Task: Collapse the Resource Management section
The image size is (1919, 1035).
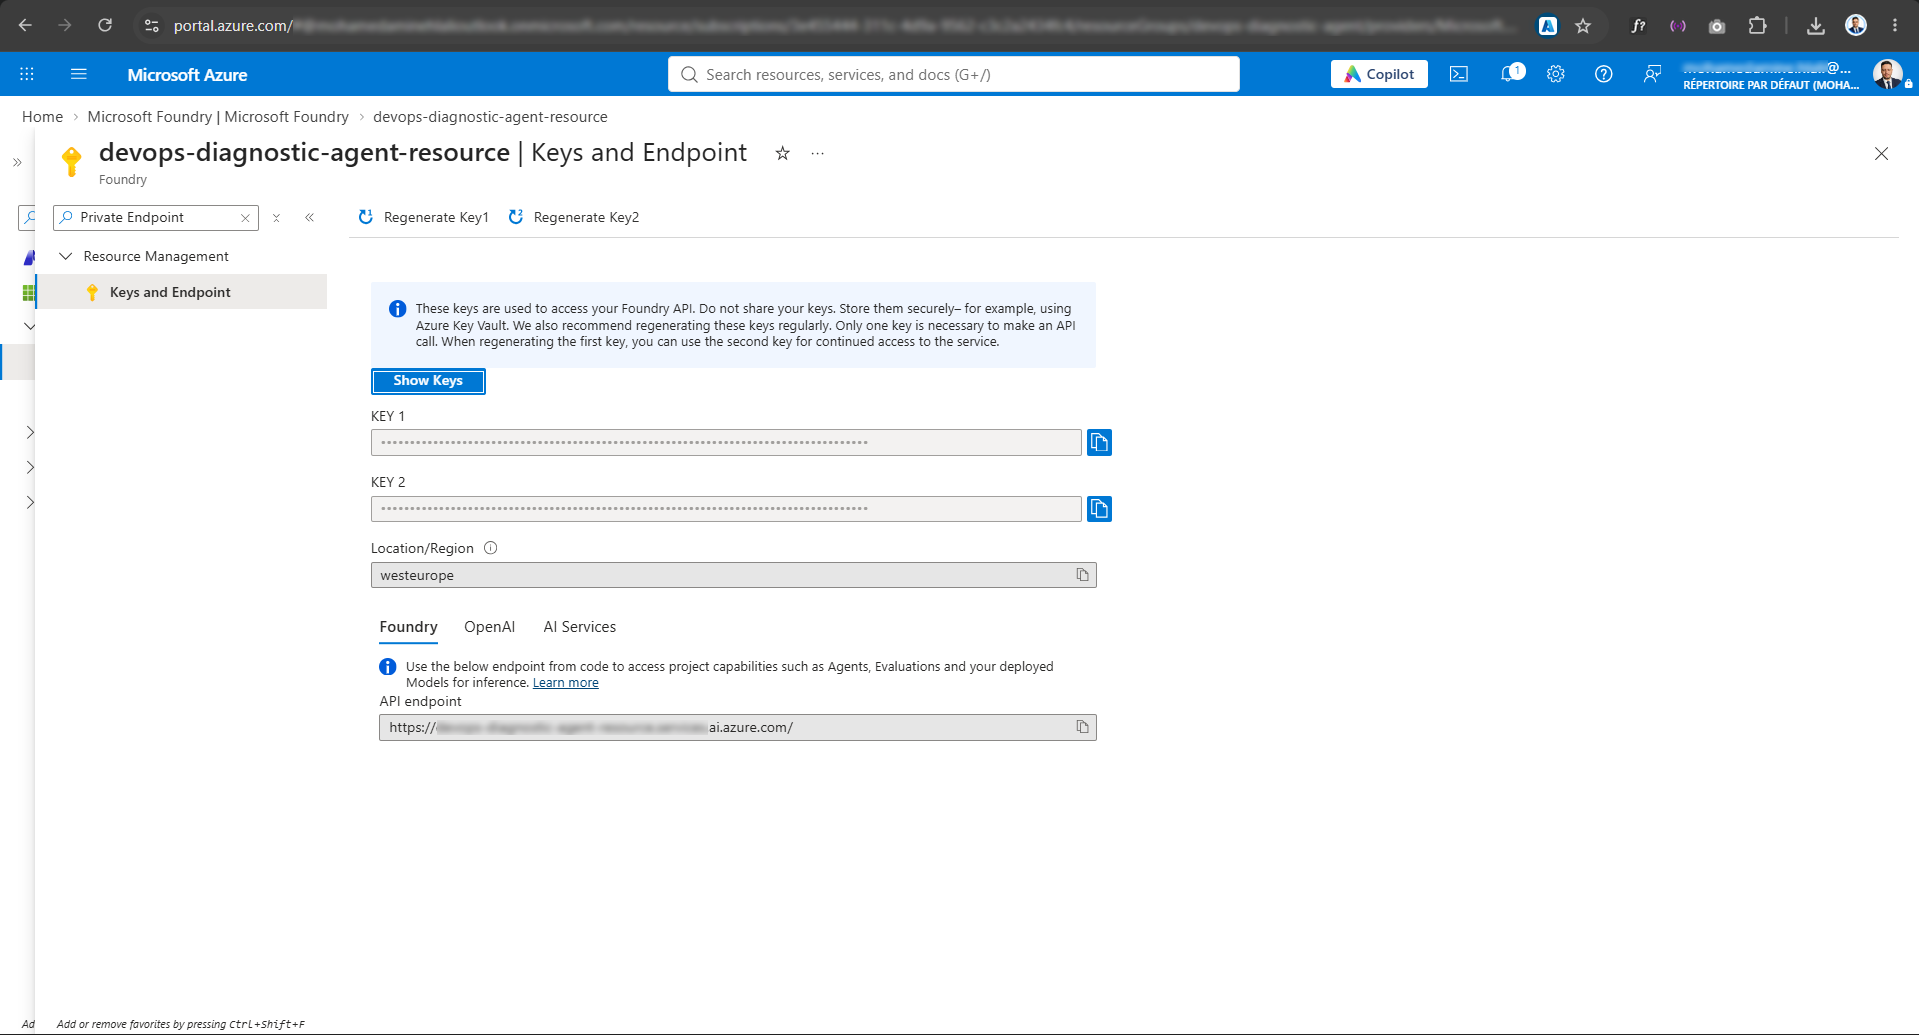Action: (x=66, y=256)
